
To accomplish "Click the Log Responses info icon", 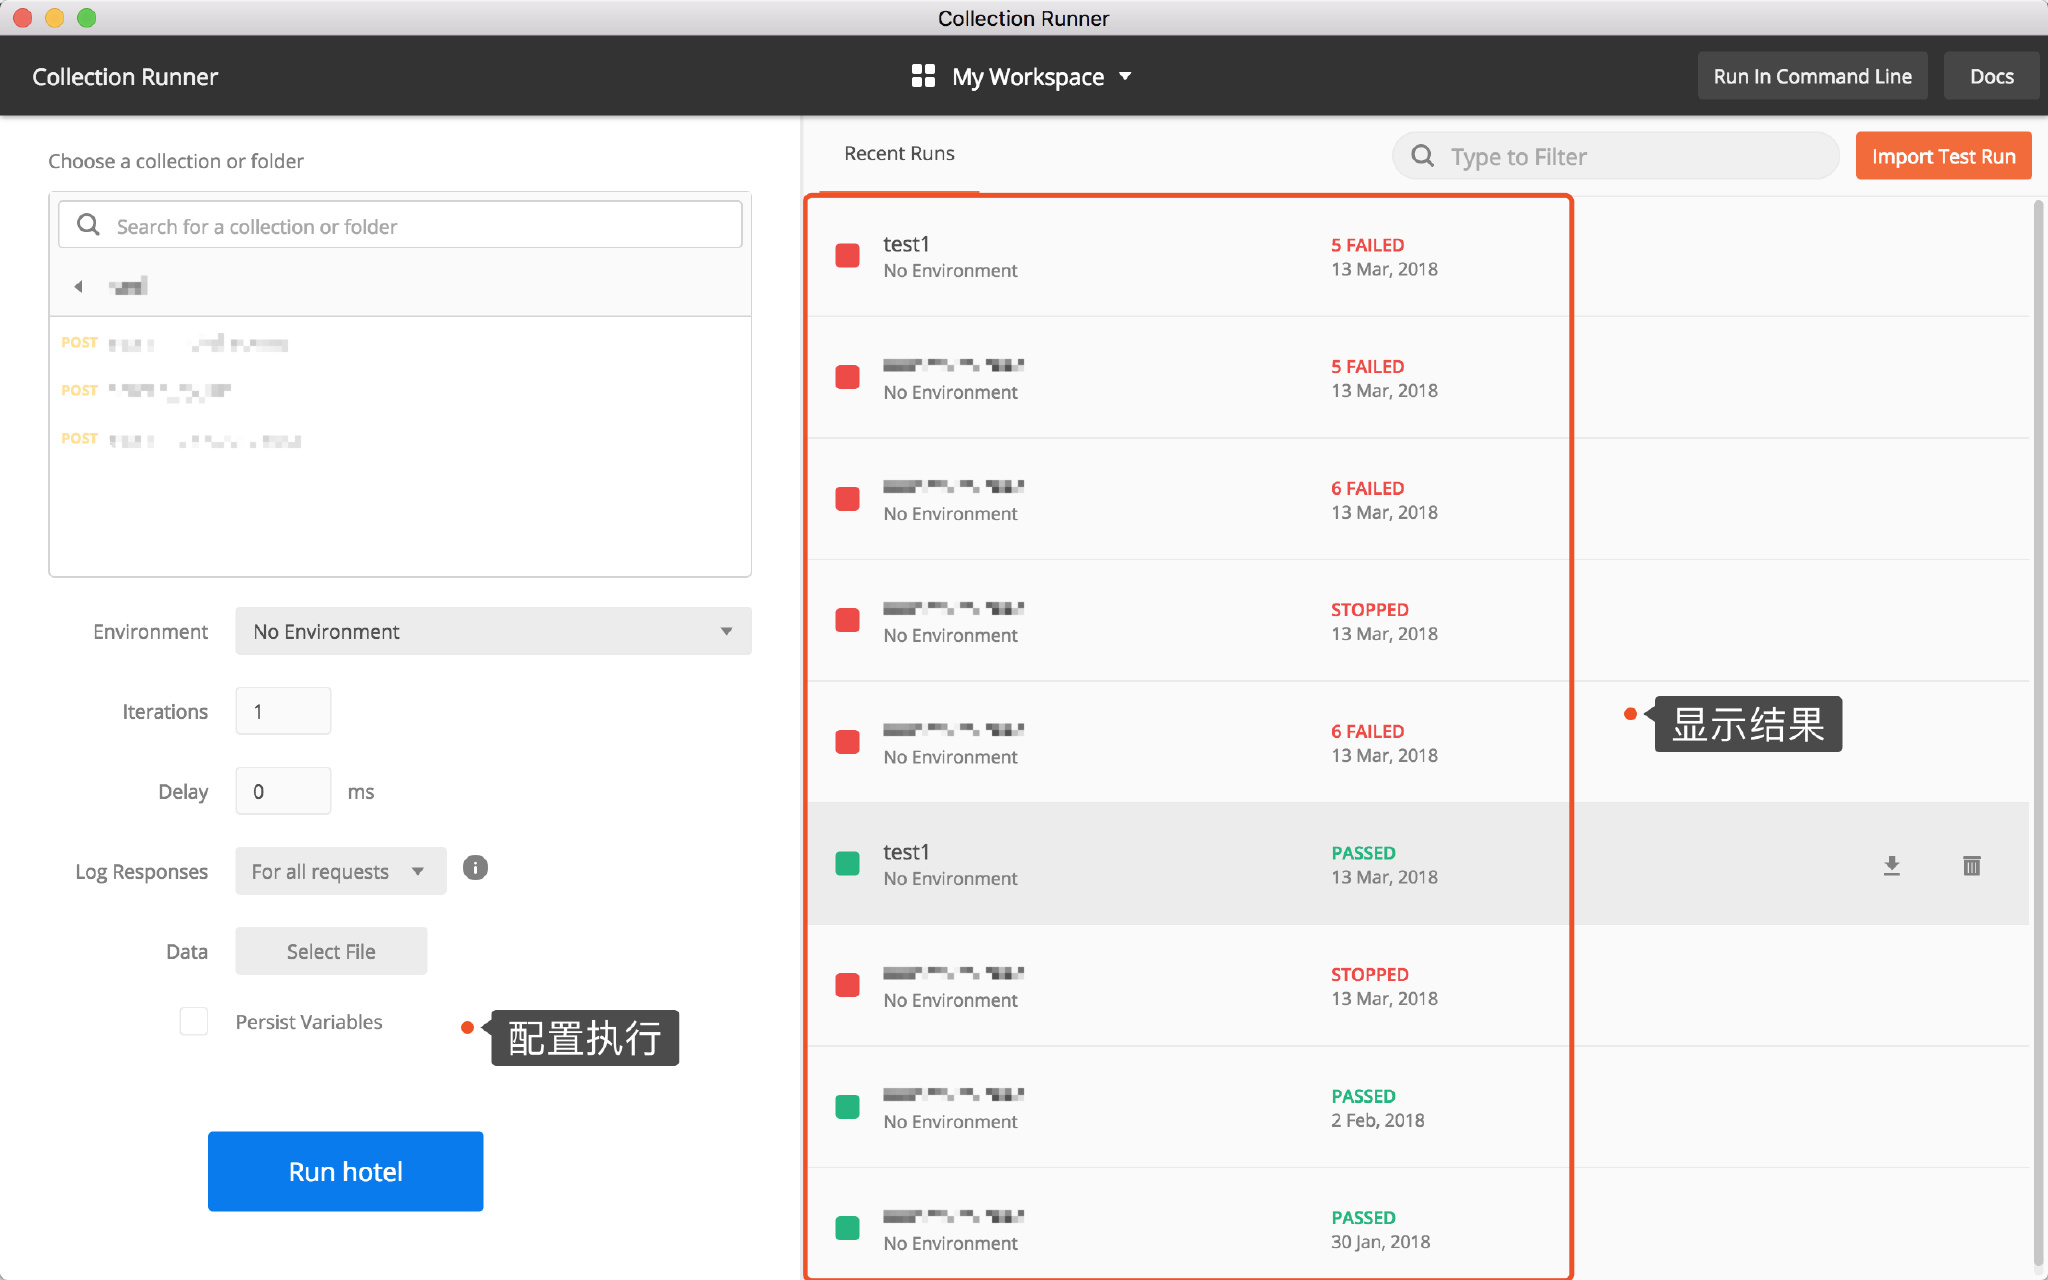I will (475, 868).
